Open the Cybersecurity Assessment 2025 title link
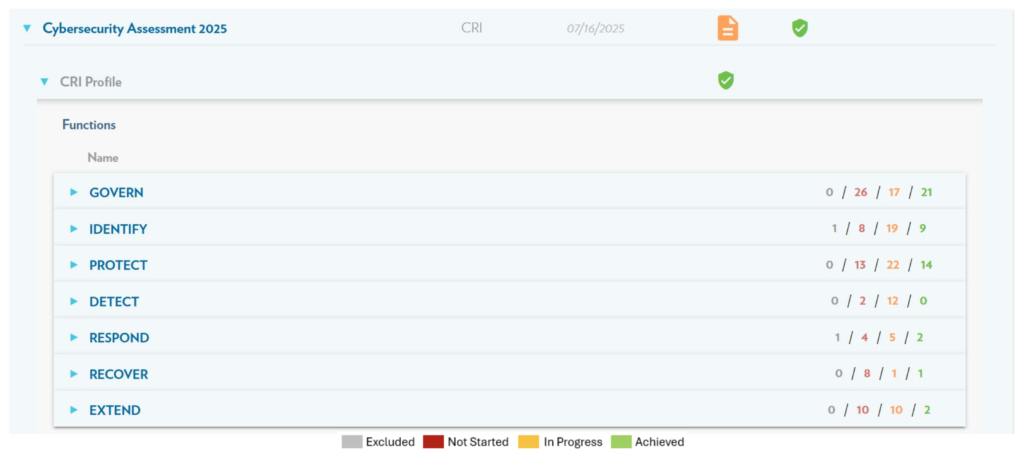Viewport: 1024px width, 458px height. point(134,29)
